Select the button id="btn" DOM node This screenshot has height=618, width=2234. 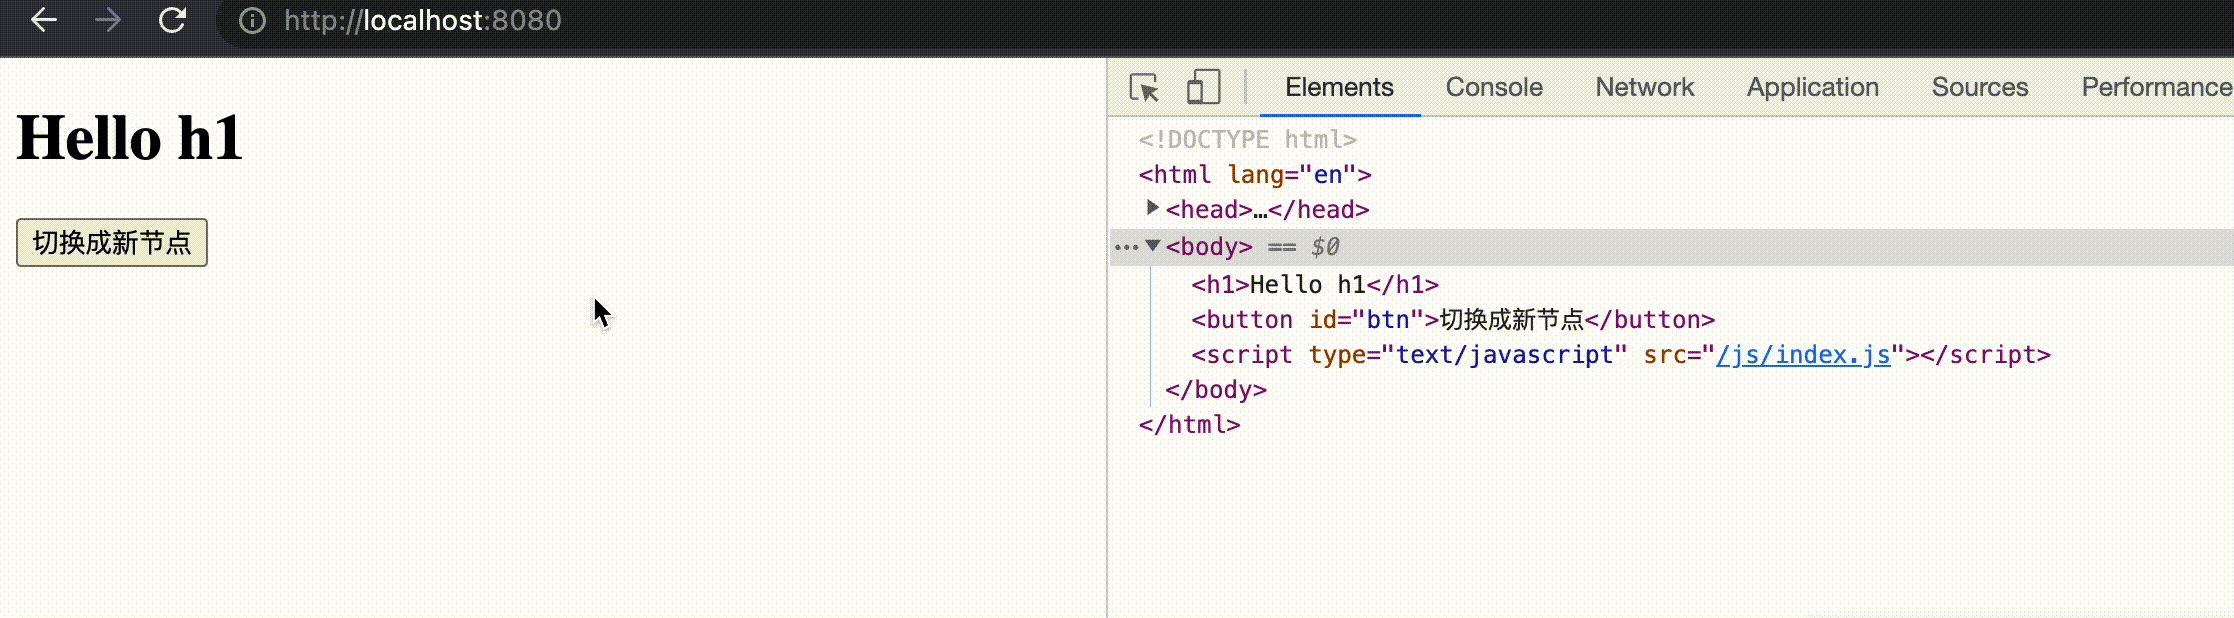point(1452,320)
